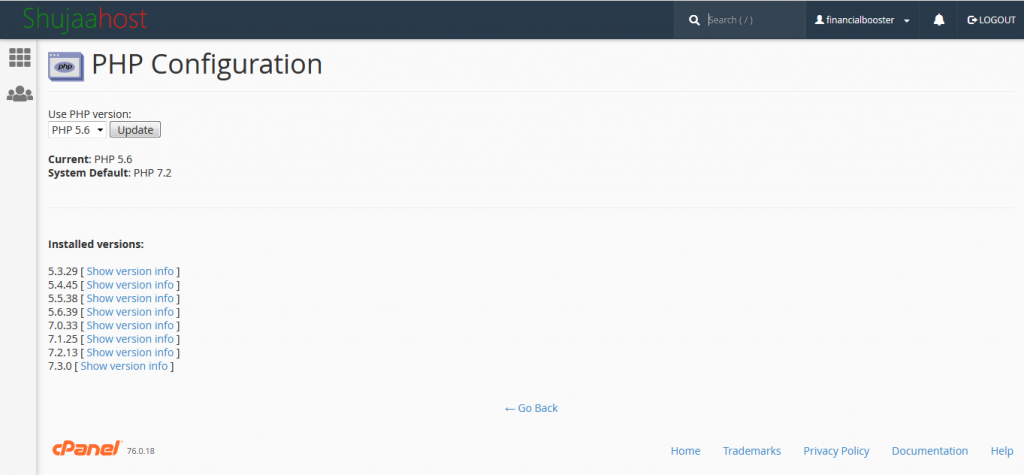This screenshot has width=1024, height=475.
Task: Show version info for PHP 5.5.38
Action: 130,299
